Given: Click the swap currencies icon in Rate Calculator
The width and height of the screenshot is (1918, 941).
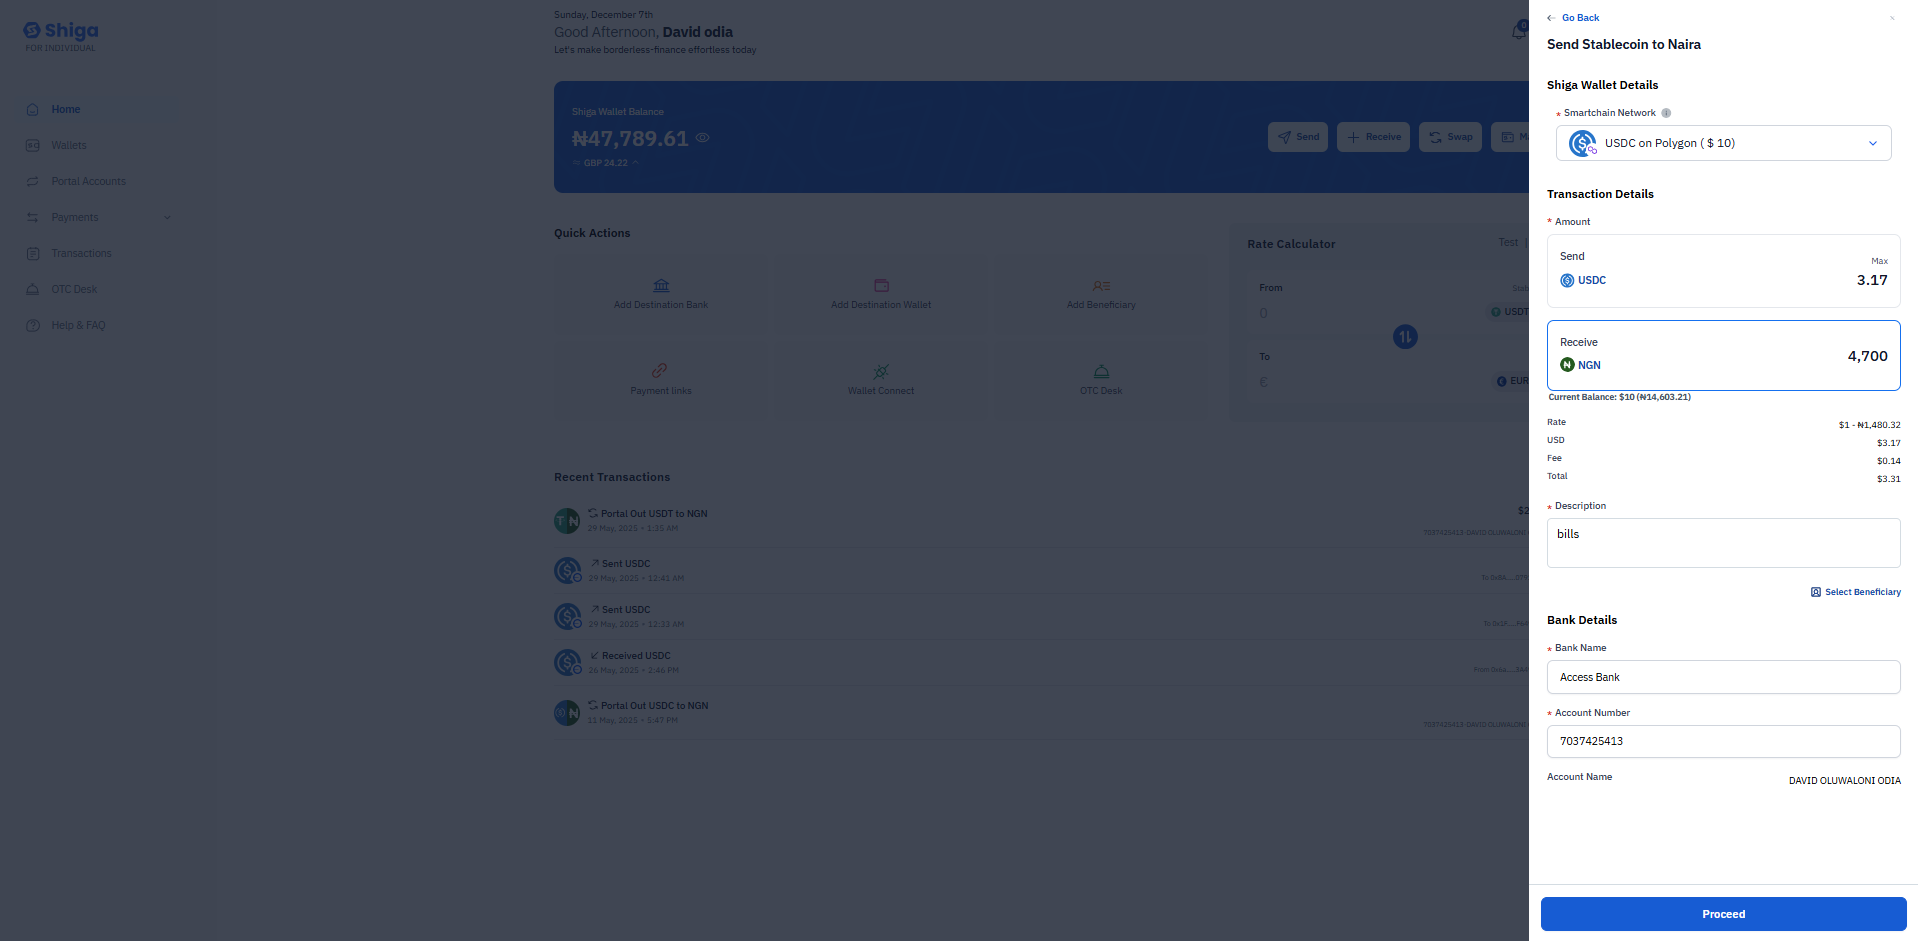Looking at the screenshot, I should (x=1405, y=337).
